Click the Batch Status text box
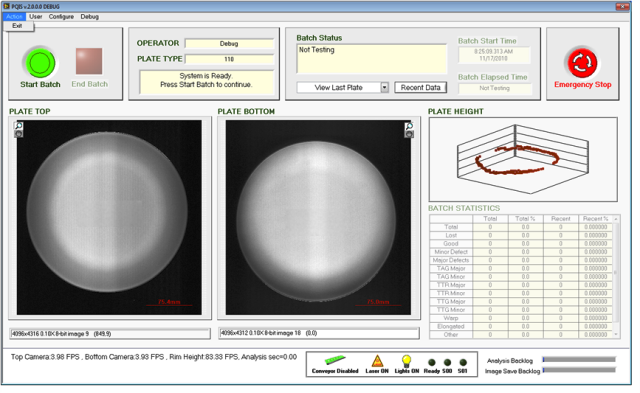The height and width of the screenshot is (393, 640). point(371,59)
